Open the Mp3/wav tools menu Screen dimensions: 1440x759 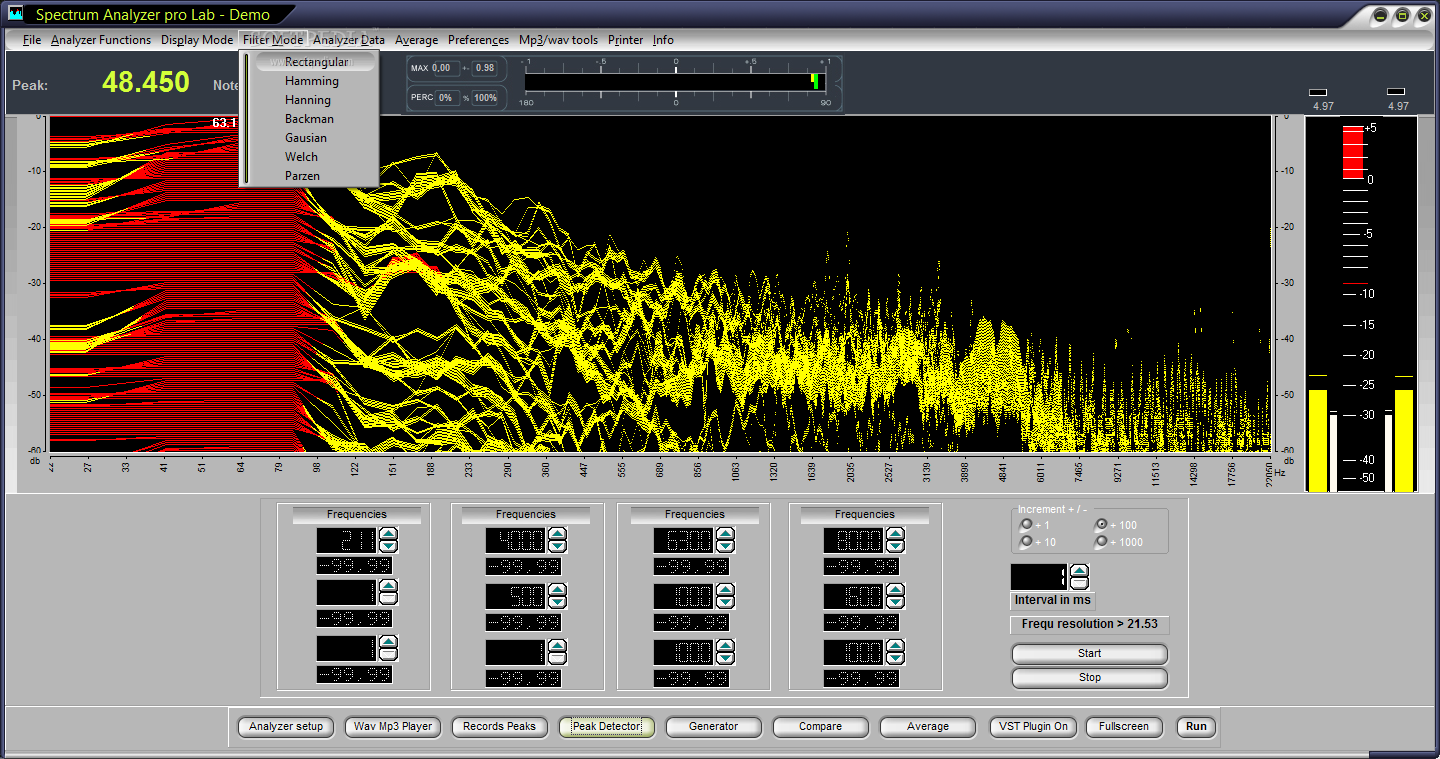(558, 40)
